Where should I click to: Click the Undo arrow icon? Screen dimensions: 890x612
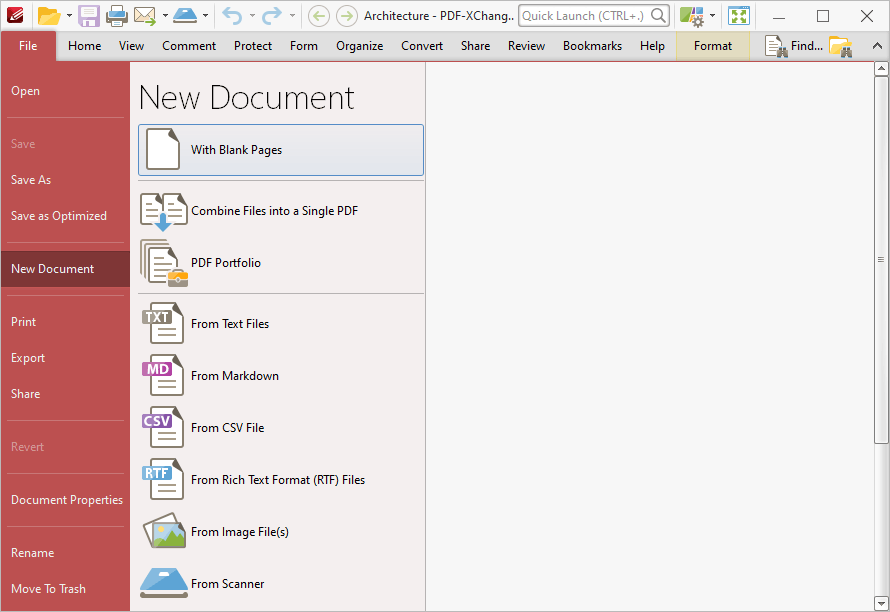(232, 16)
